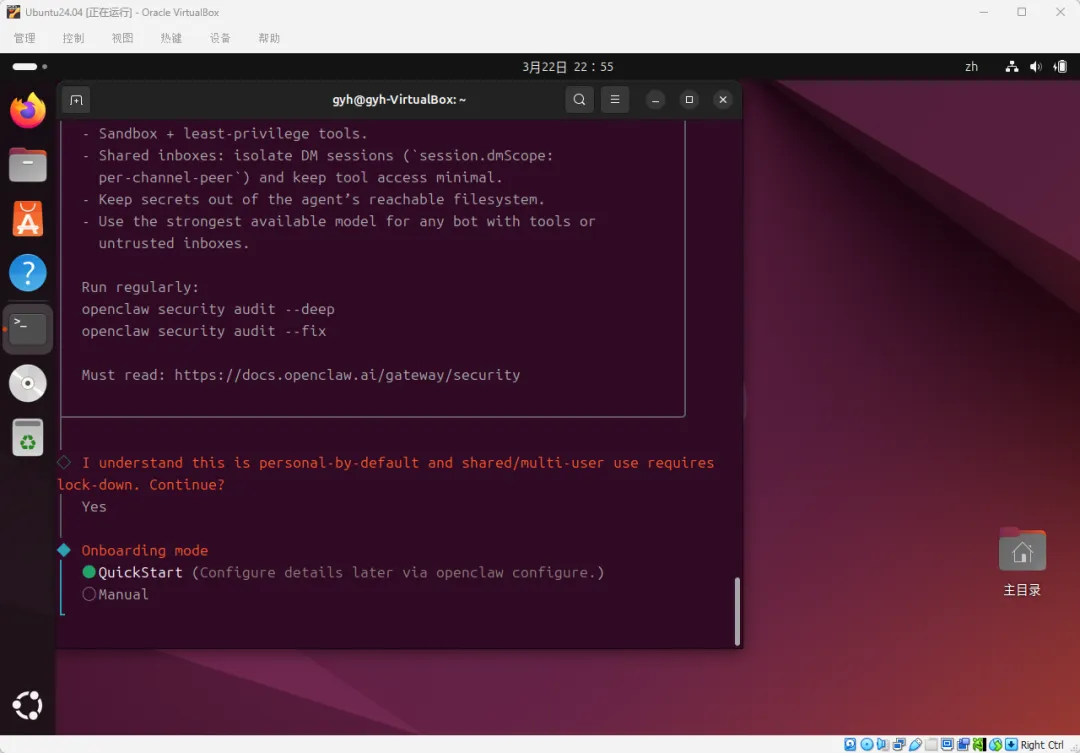Open the 控制 menu in VirtualBox

pyautogui.click(x=74, y=38)
